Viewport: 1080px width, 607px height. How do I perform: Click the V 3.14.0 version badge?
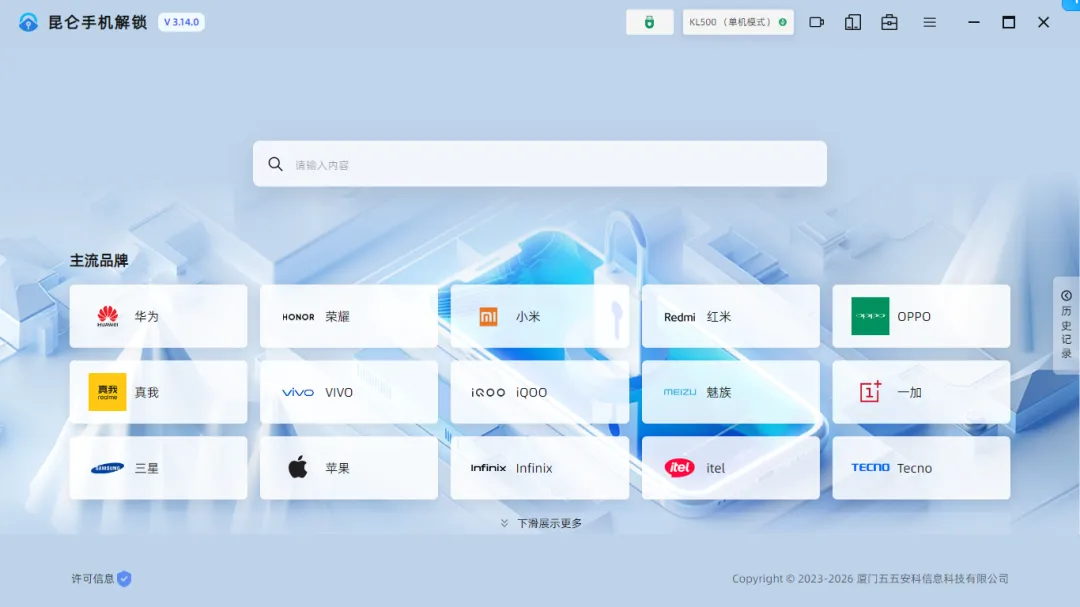[181, 22]
